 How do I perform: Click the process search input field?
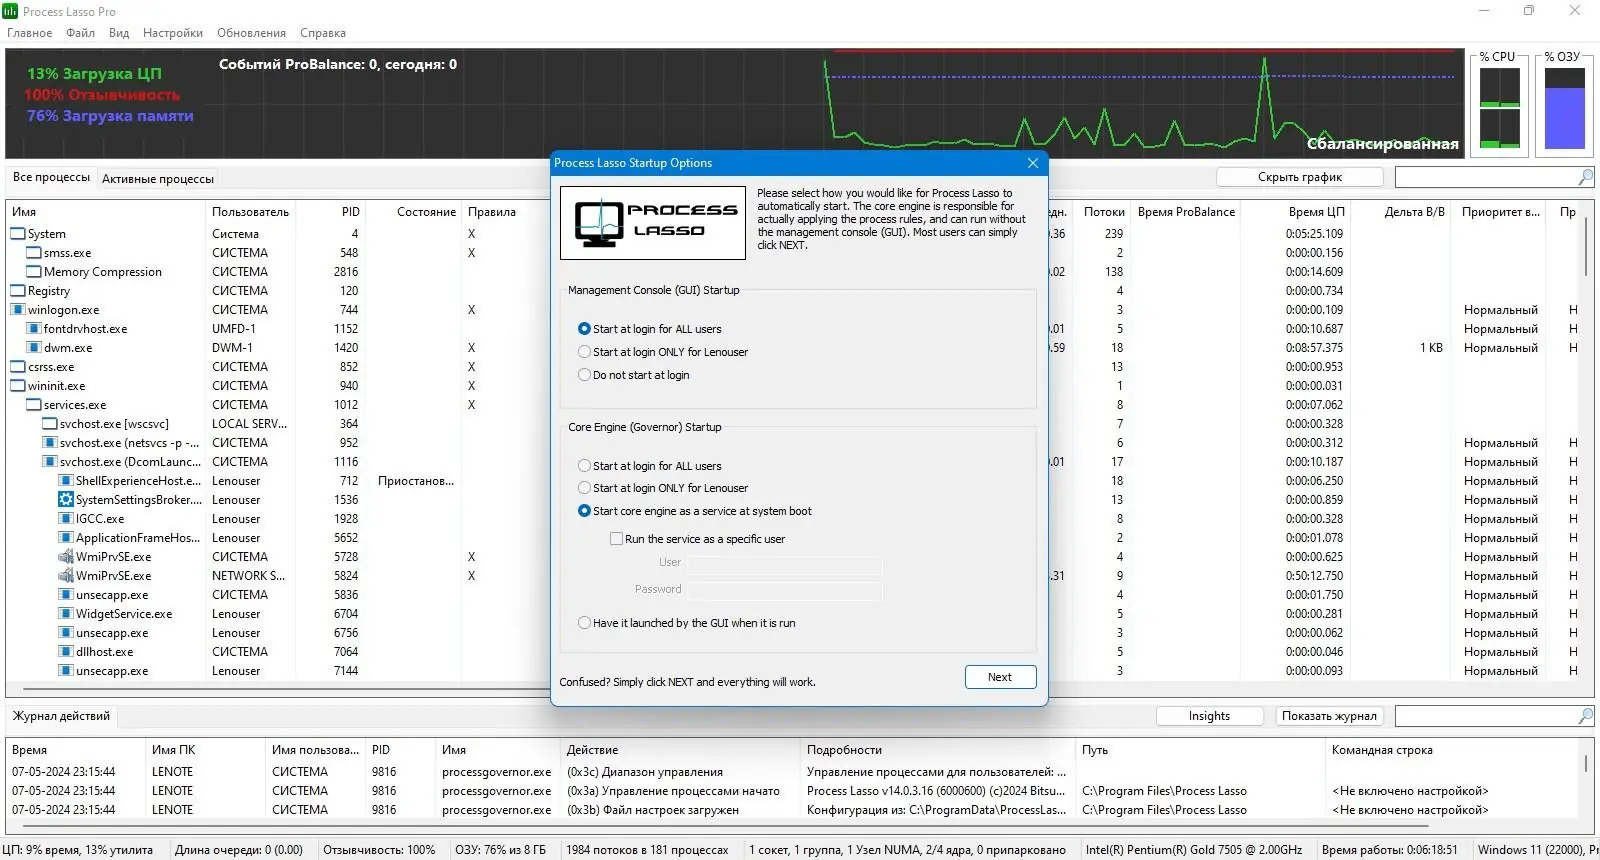point(1485,177)
